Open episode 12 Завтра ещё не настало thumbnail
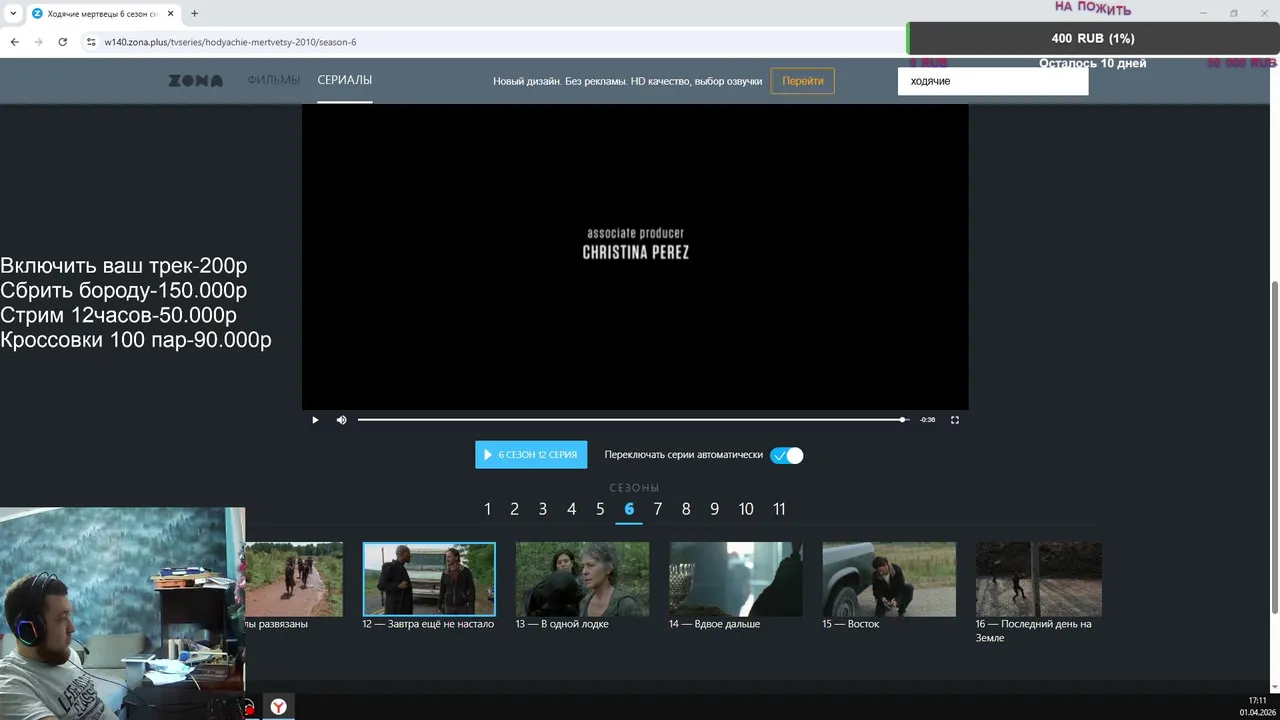This screenshot has width=1280, height=720. 429,579
